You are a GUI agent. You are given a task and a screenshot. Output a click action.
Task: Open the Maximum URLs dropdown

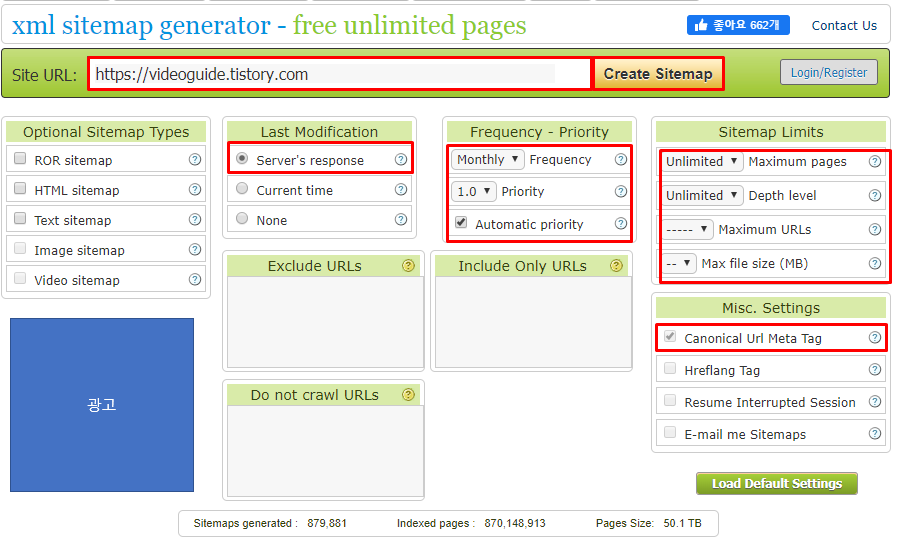click(x=687, y=230)
